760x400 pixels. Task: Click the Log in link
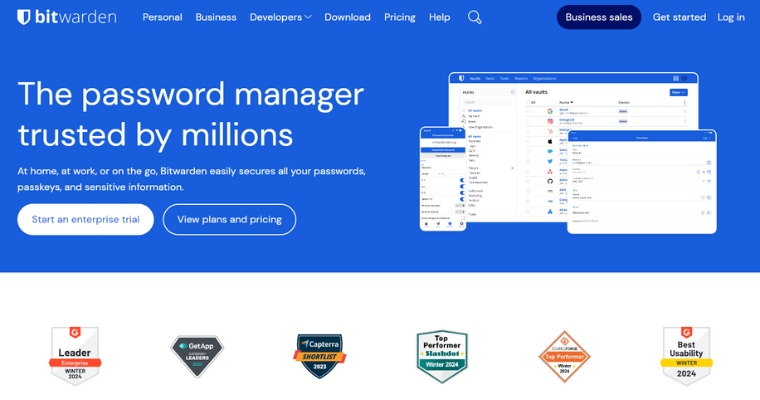[x=731, y=17]
